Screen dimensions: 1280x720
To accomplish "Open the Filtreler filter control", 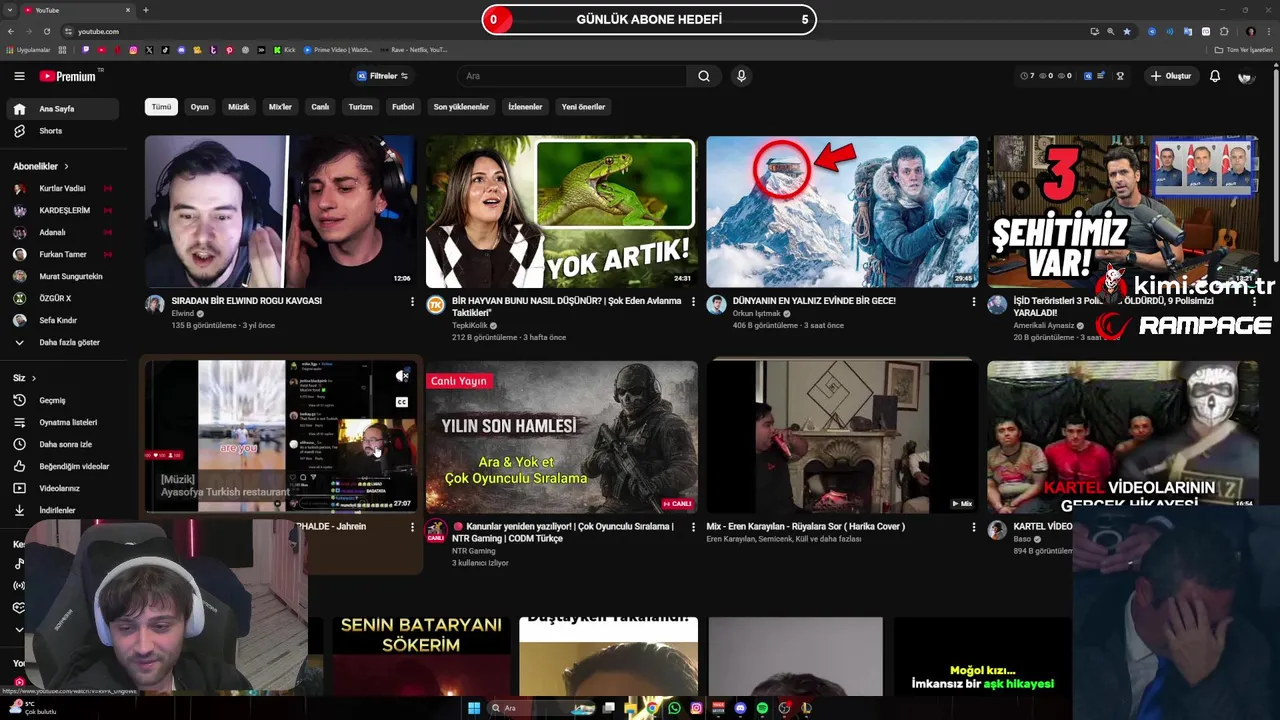I will [382, 76].
